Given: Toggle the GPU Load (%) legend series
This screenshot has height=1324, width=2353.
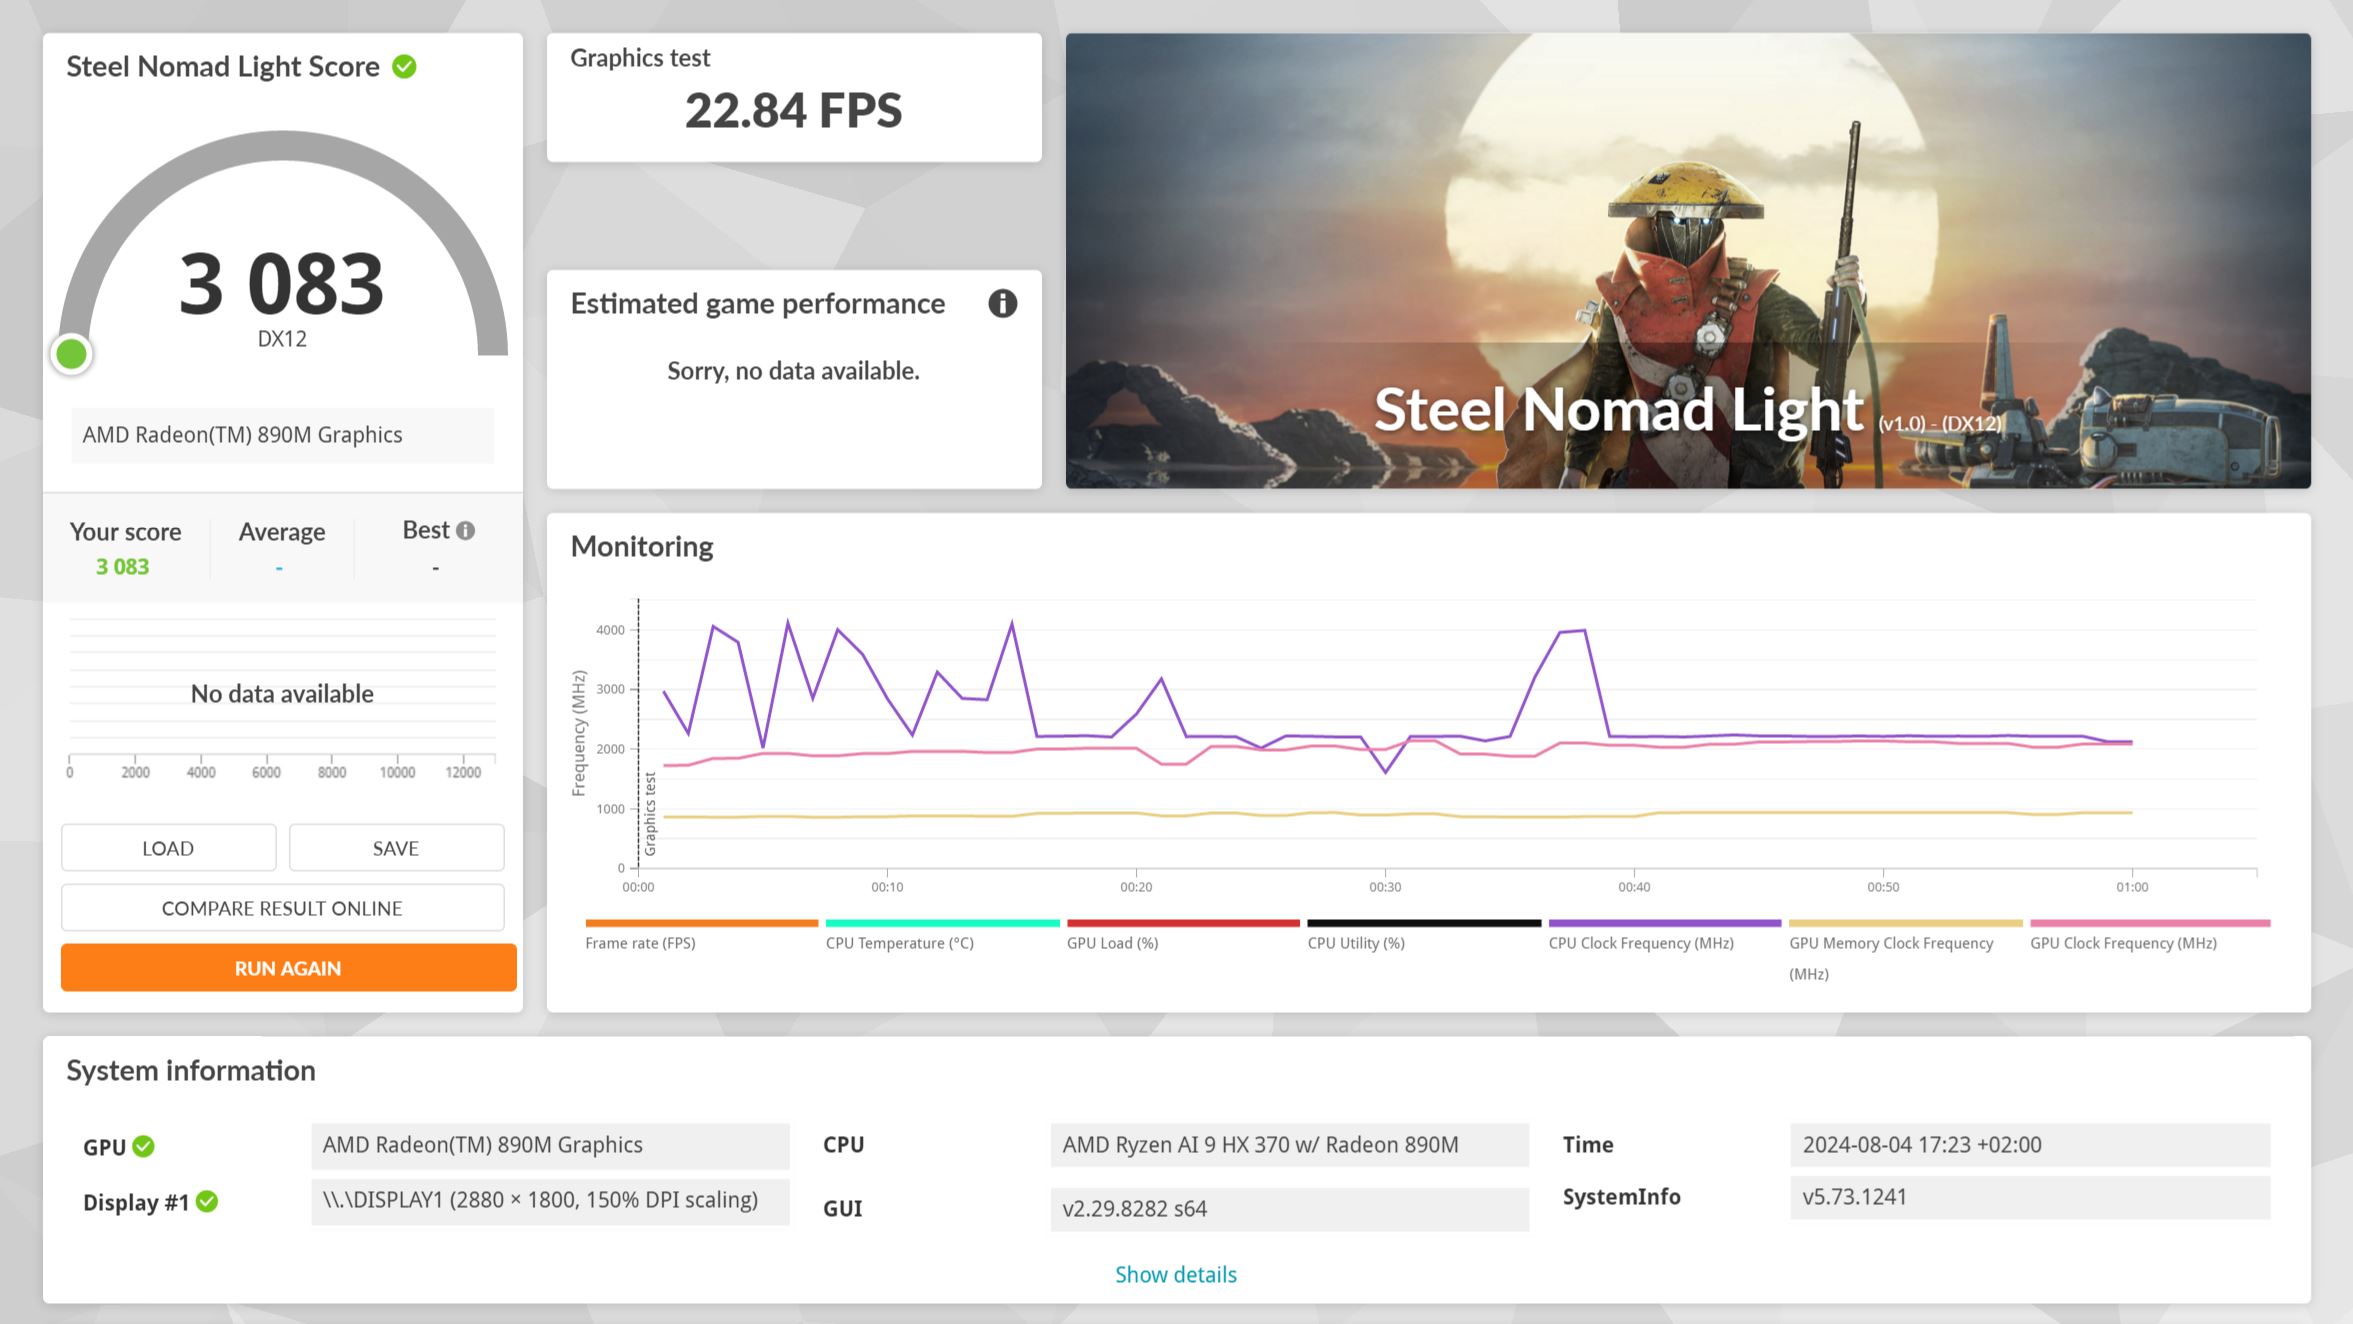Looking at the screenshot, I should tap(1112, 942).
